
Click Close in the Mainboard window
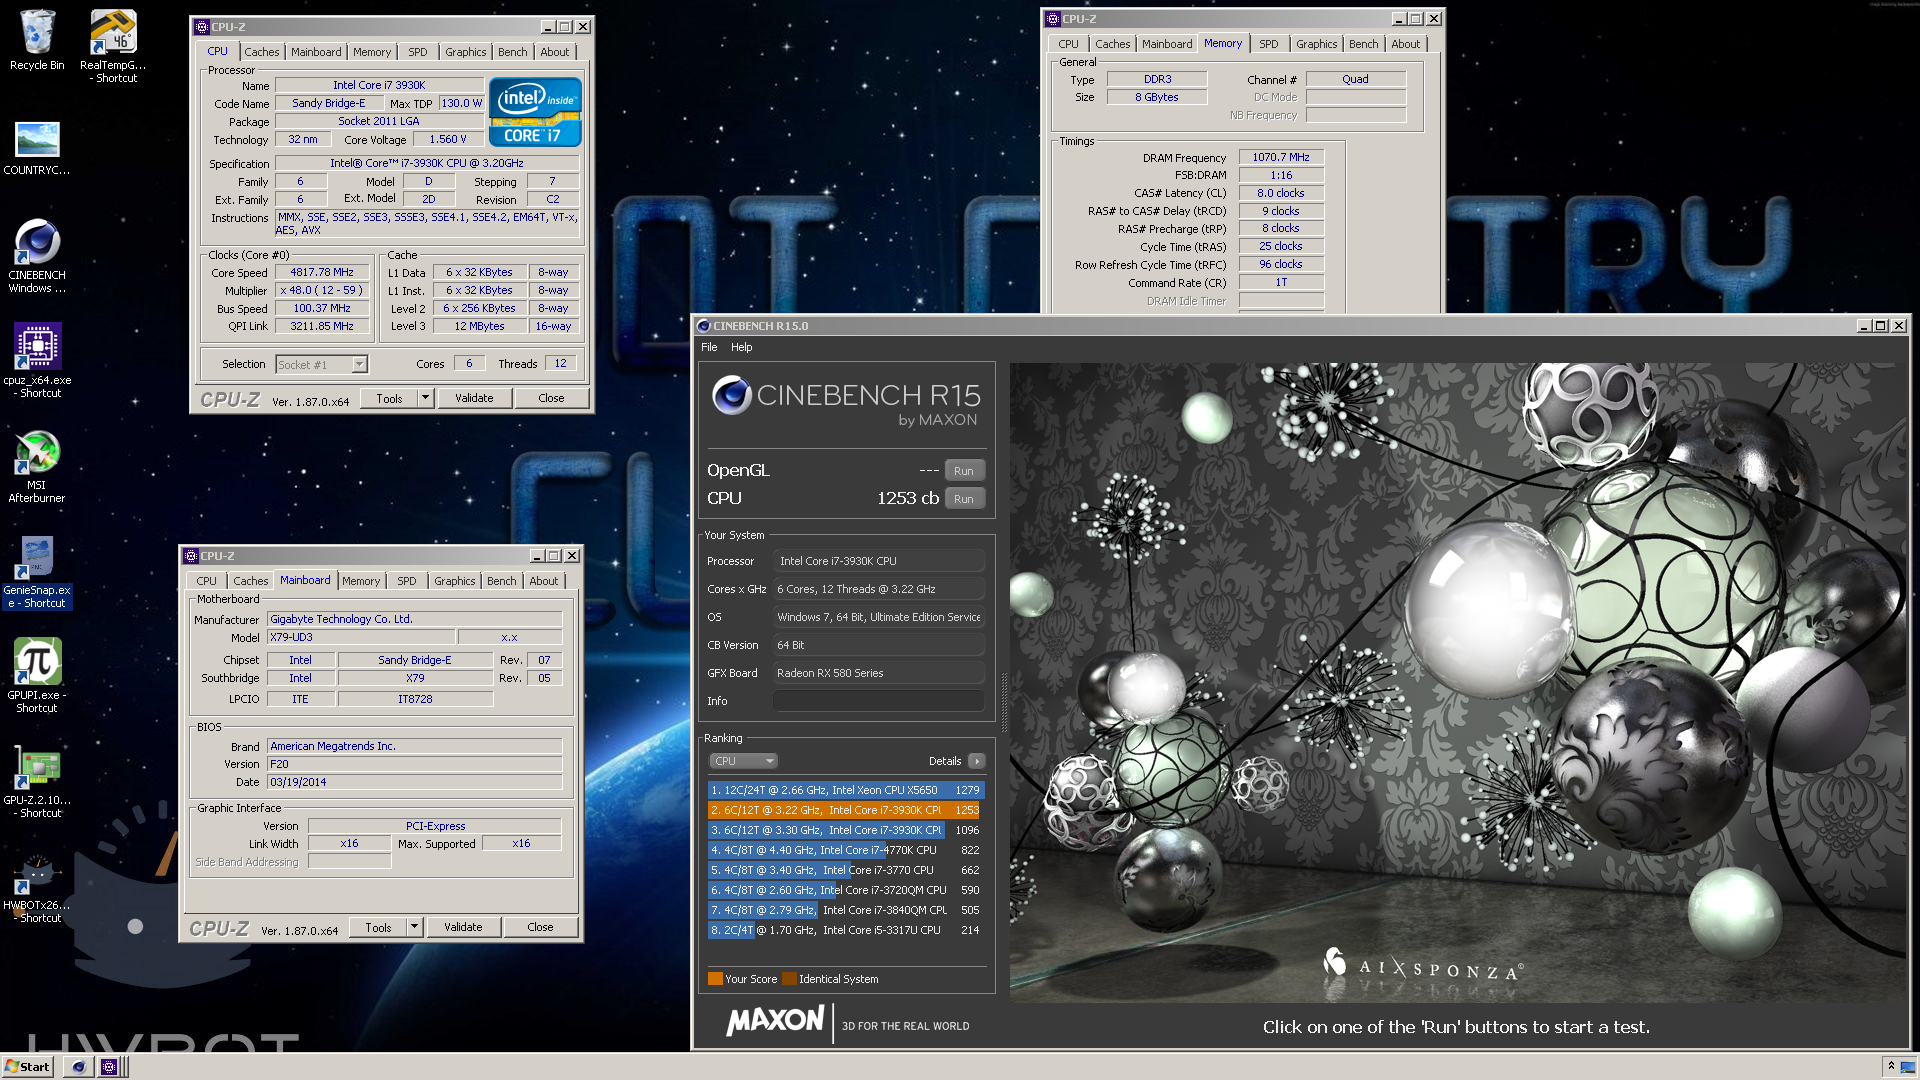click(540, 927)
